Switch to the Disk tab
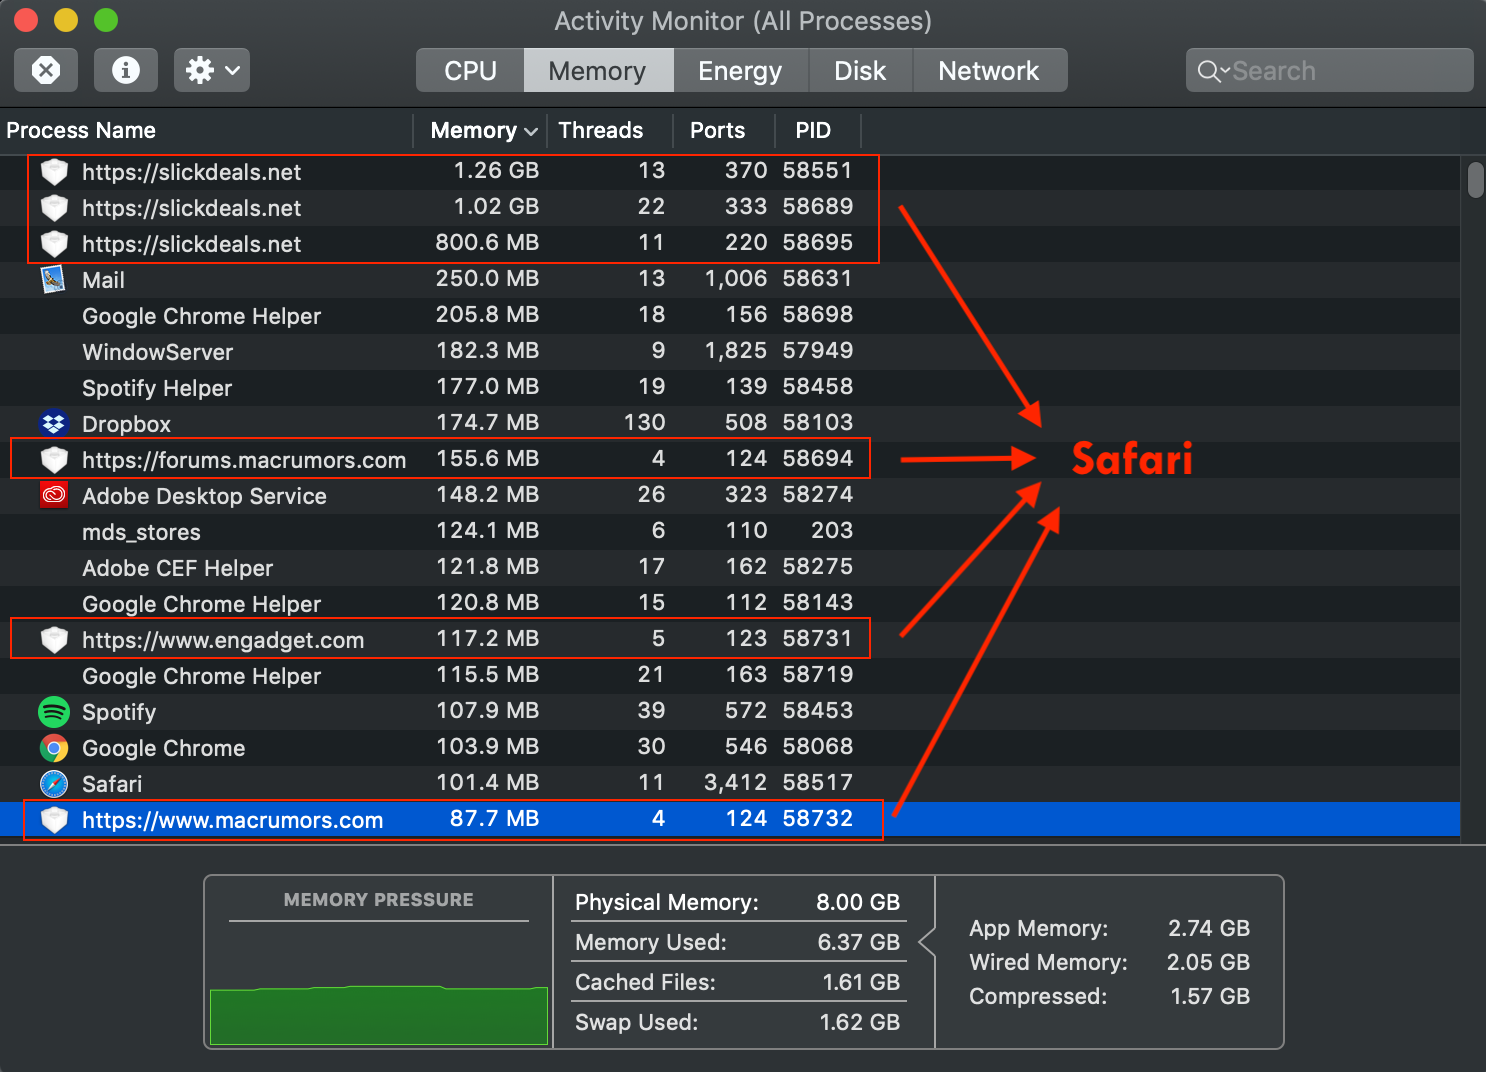Screen dimensions: 1486x1072 (x=860, y=71)
